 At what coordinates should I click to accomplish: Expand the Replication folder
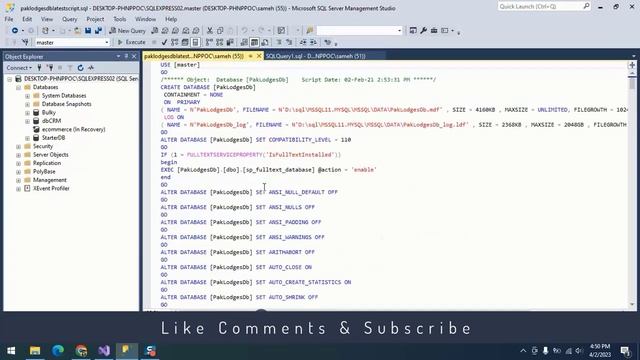pyautogui.click(x=19, y=163)
